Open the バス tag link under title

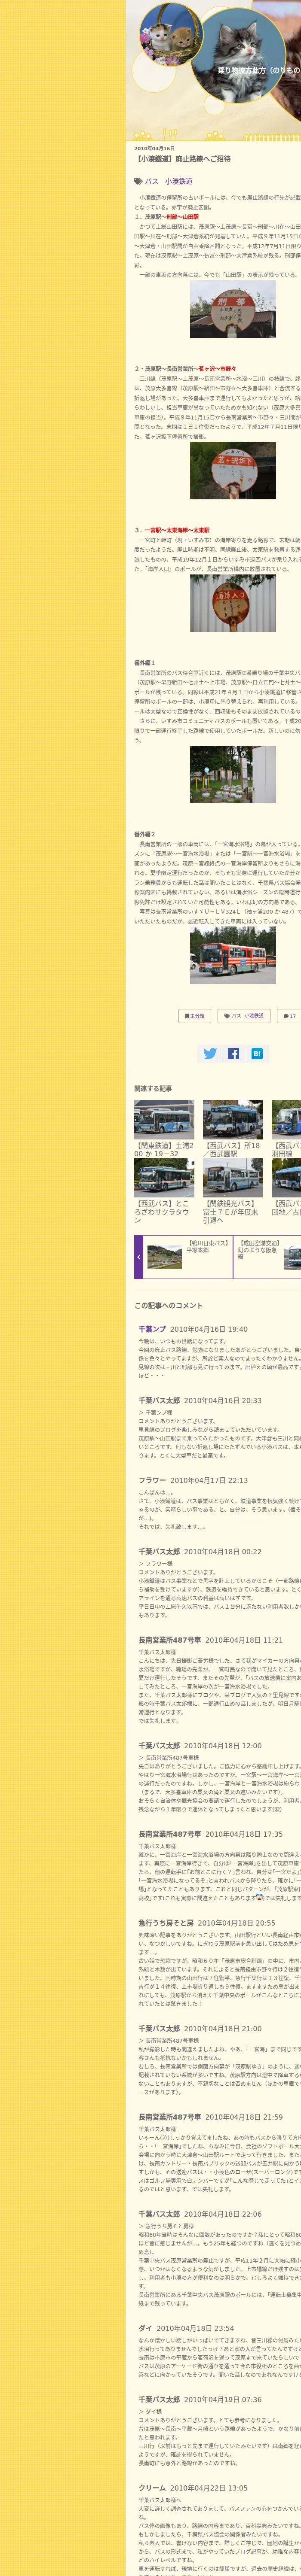click(x=152, y=182)
